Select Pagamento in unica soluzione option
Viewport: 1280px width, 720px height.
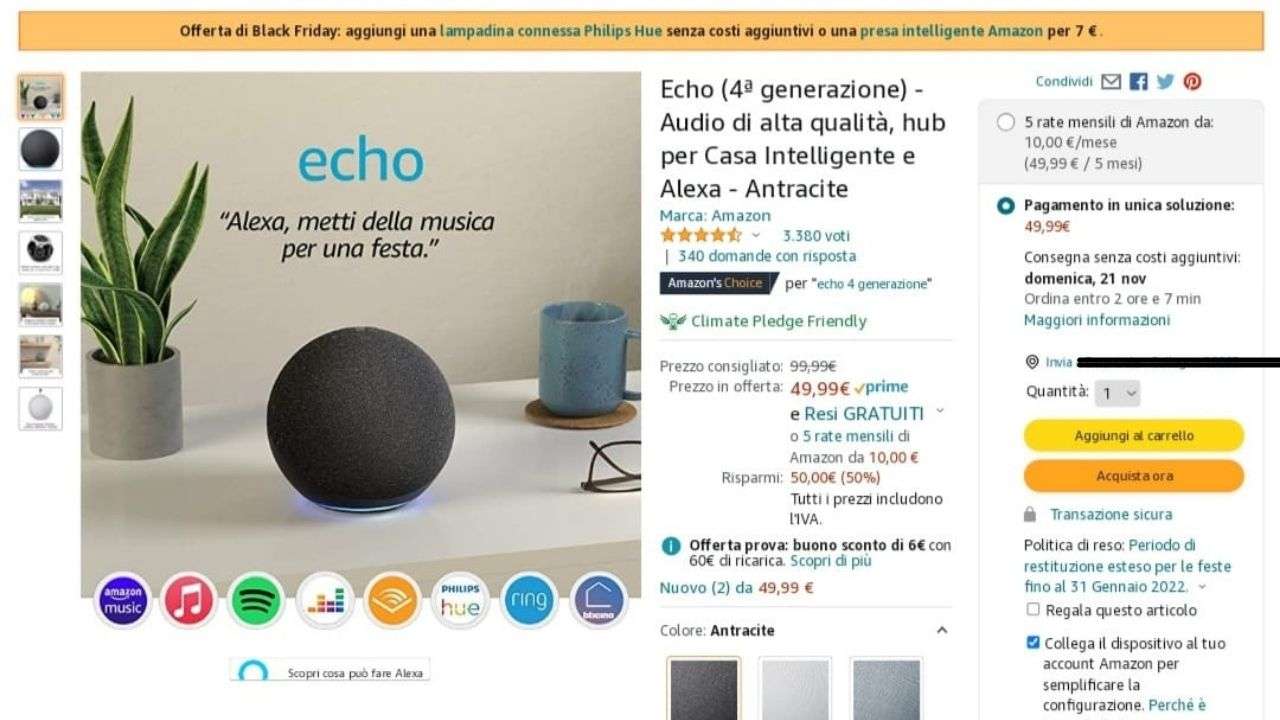pos(1006,205)
